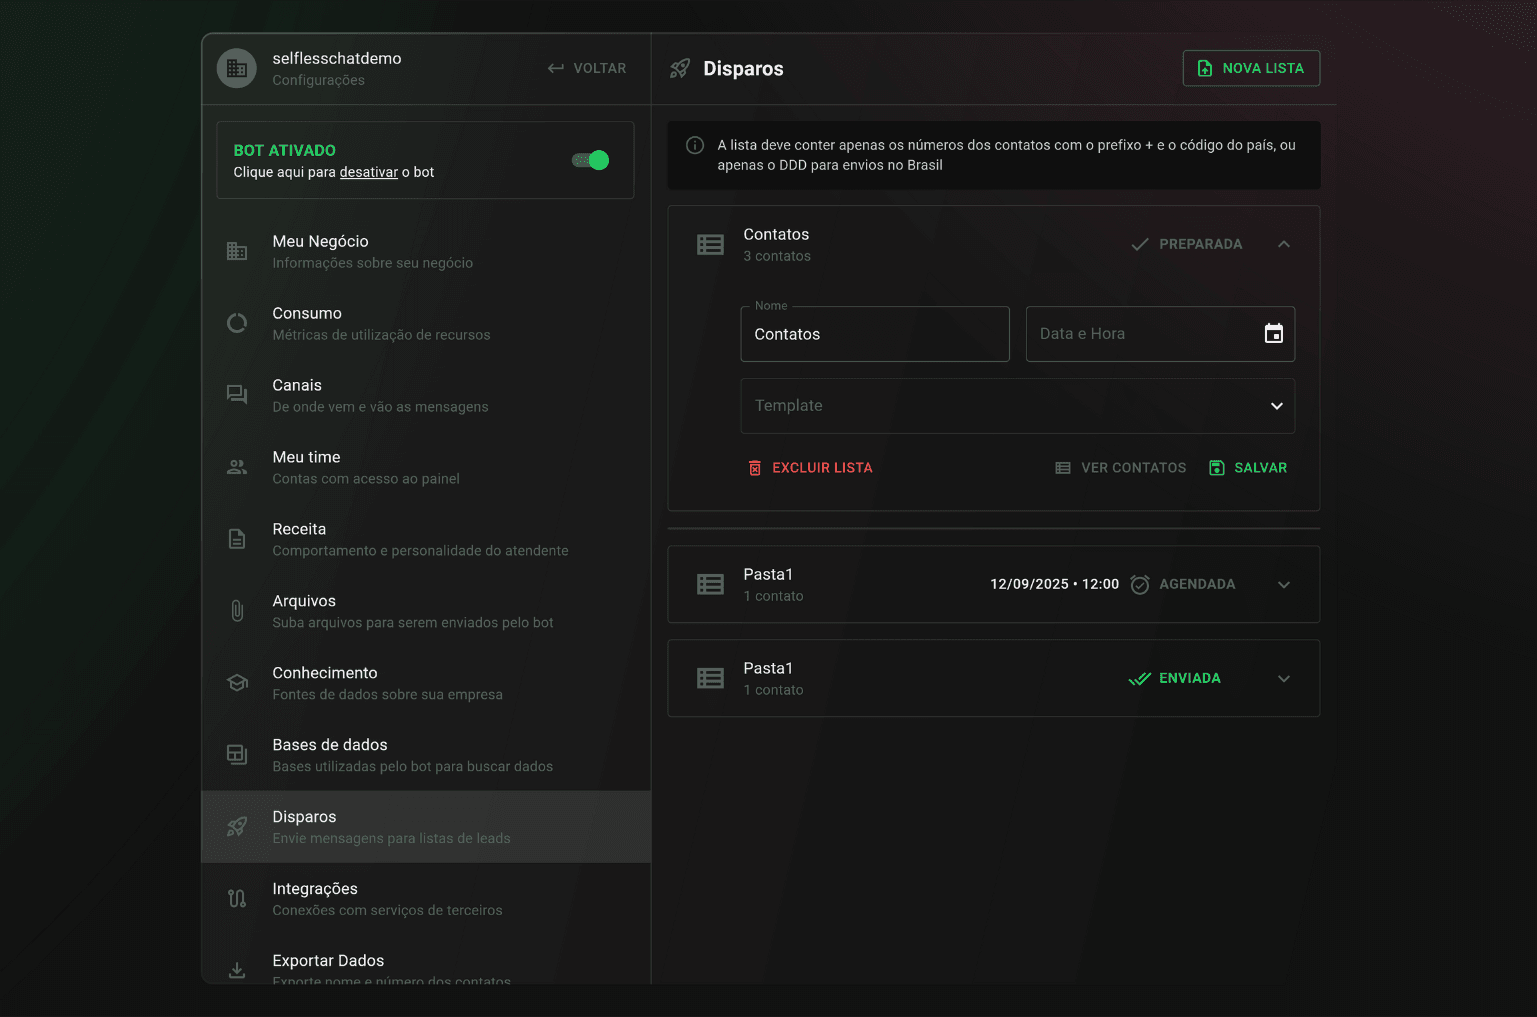Open Arquivos section

point(427,611)
